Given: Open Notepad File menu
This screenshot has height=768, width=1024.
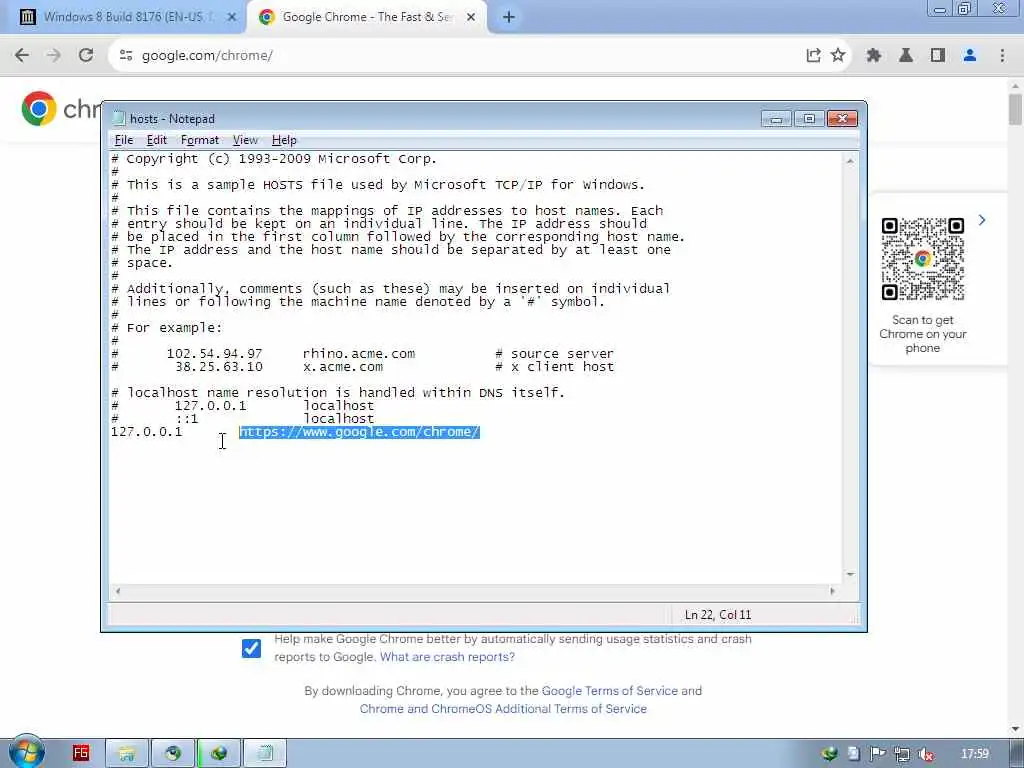Looking at the screenshot, I should click(123, 140).
